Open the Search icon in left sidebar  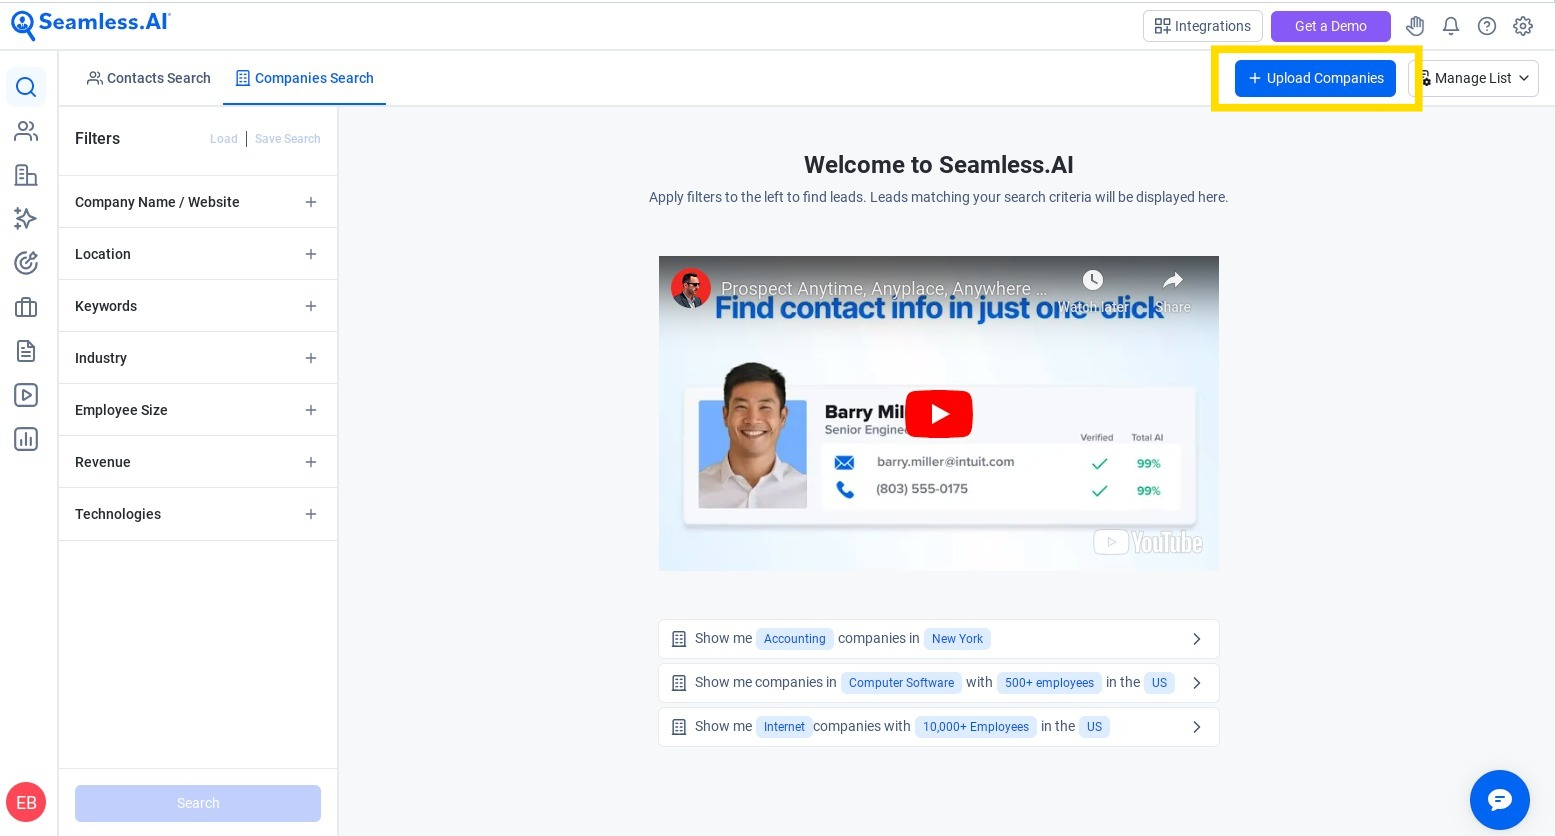coord(26,87)
